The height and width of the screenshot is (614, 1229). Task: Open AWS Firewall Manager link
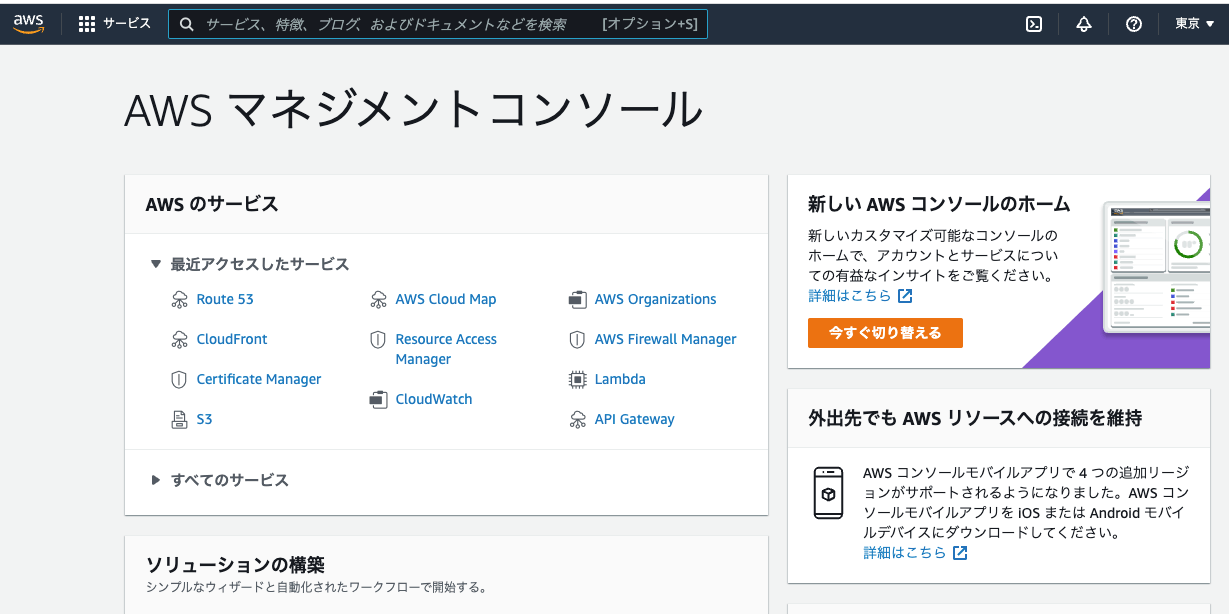point(665,339)
